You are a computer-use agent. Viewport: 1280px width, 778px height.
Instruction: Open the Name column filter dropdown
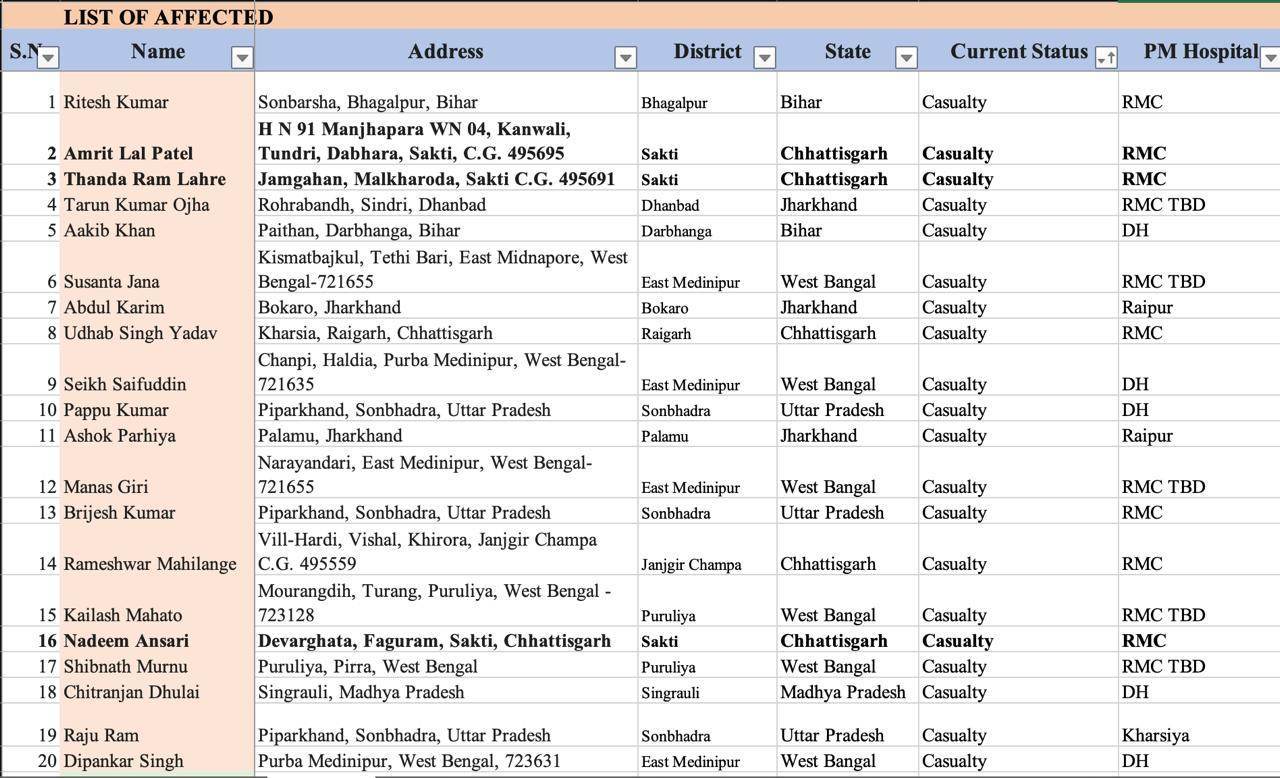(242, 58)
